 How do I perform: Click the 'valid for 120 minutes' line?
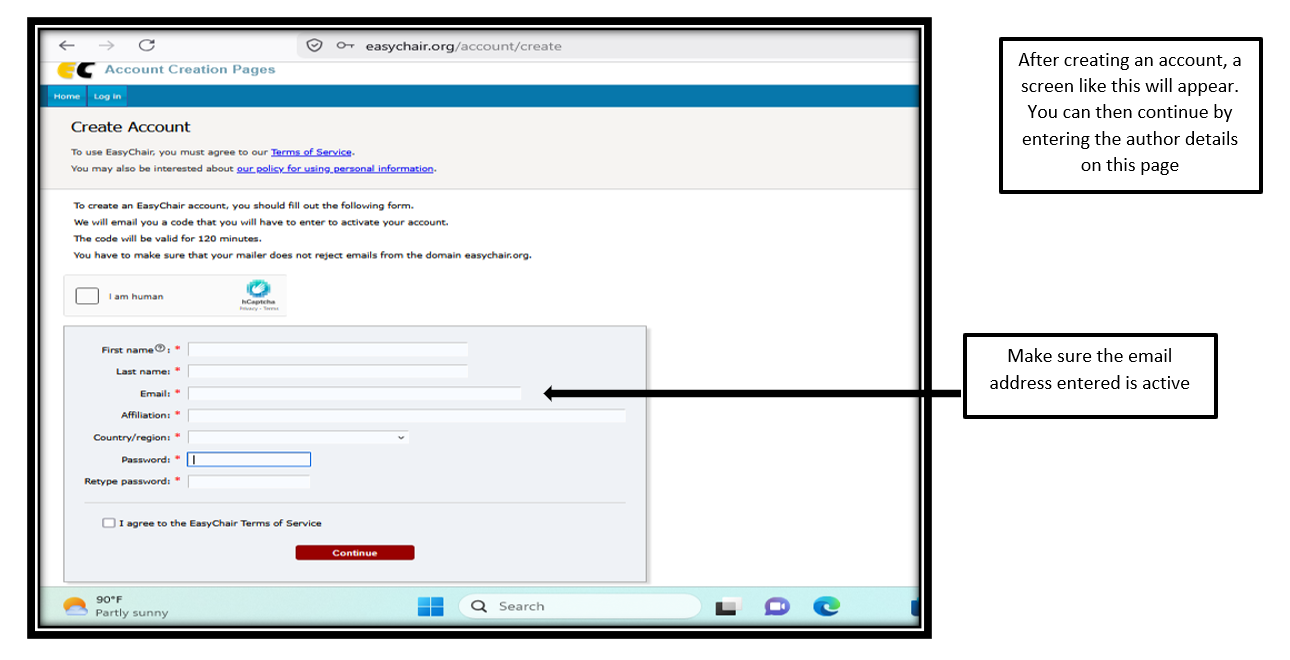pos(168,238)
